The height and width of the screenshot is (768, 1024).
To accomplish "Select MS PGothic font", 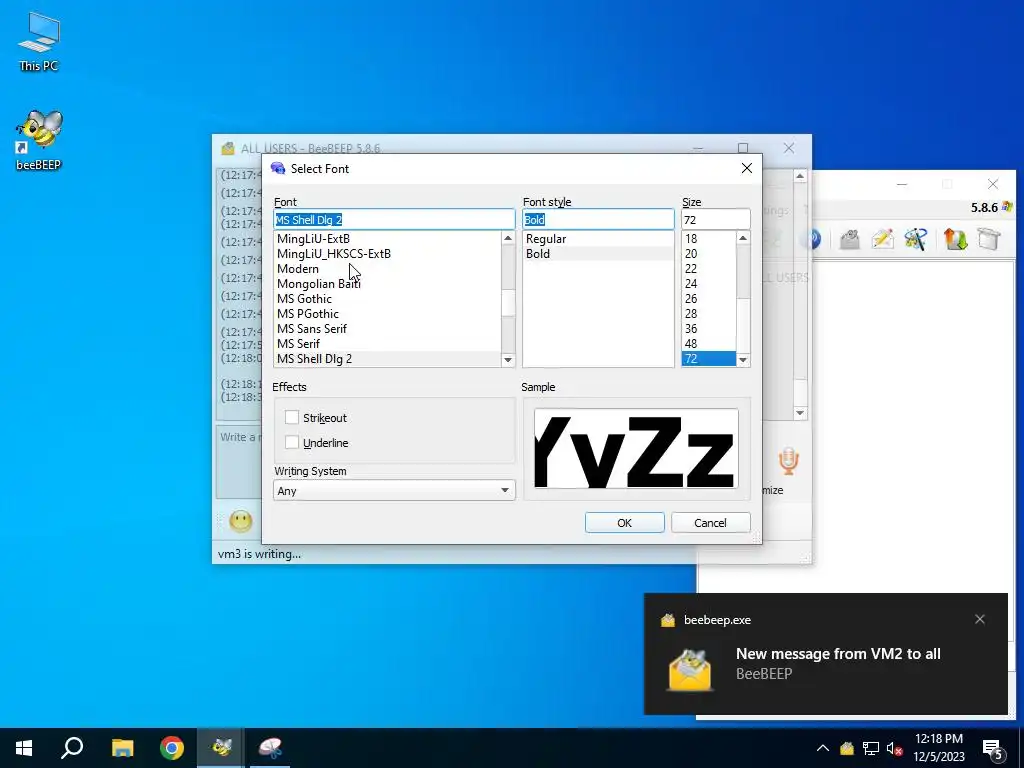I will point(387,313).
